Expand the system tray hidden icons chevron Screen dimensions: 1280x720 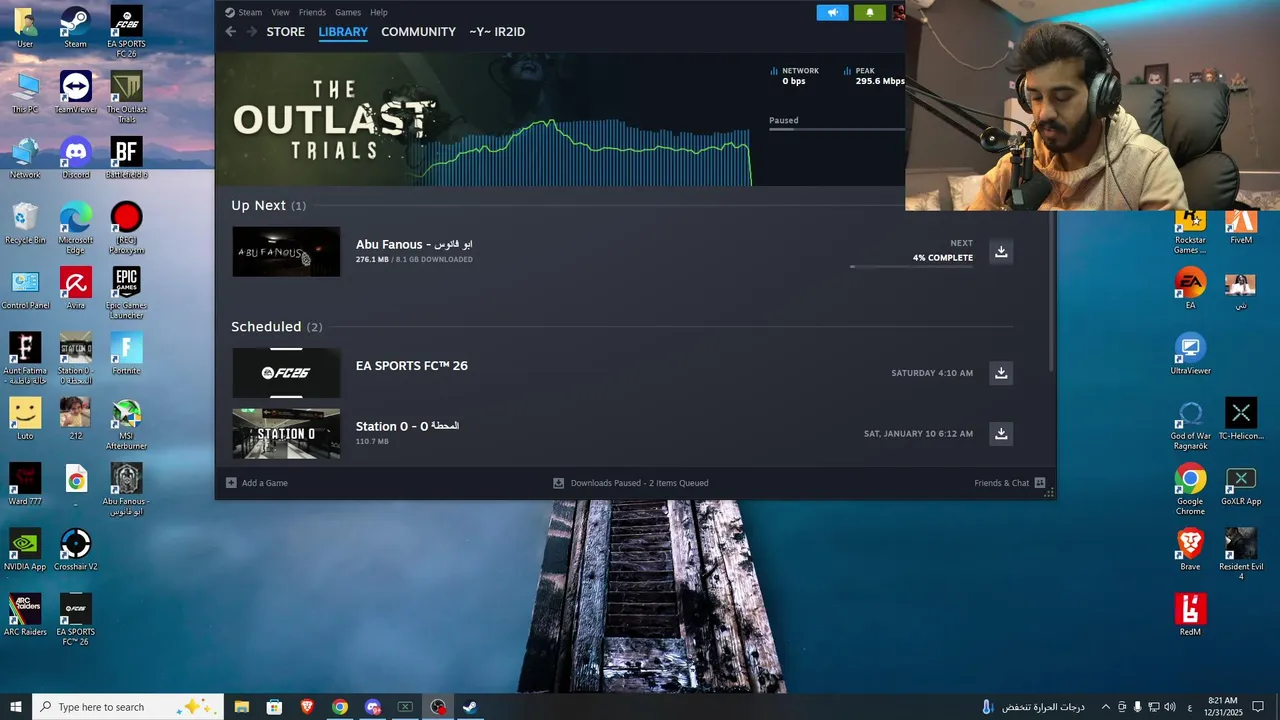(1105, 707)
